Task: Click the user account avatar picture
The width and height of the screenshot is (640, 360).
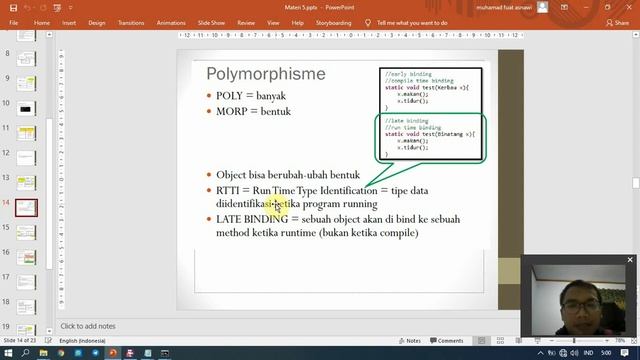Action: pos(542,7)
